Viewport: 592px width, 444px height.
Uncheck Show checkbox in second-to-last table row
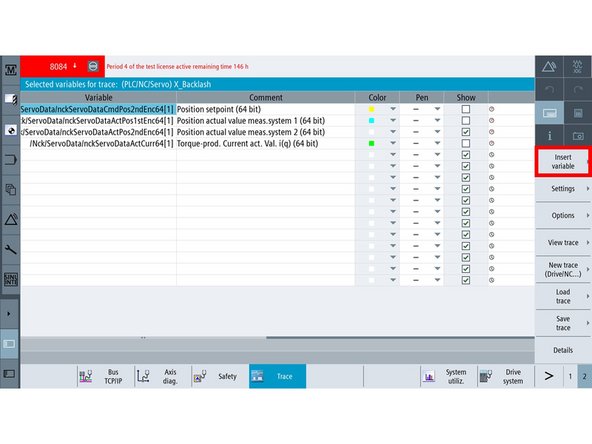coord(466,269)
